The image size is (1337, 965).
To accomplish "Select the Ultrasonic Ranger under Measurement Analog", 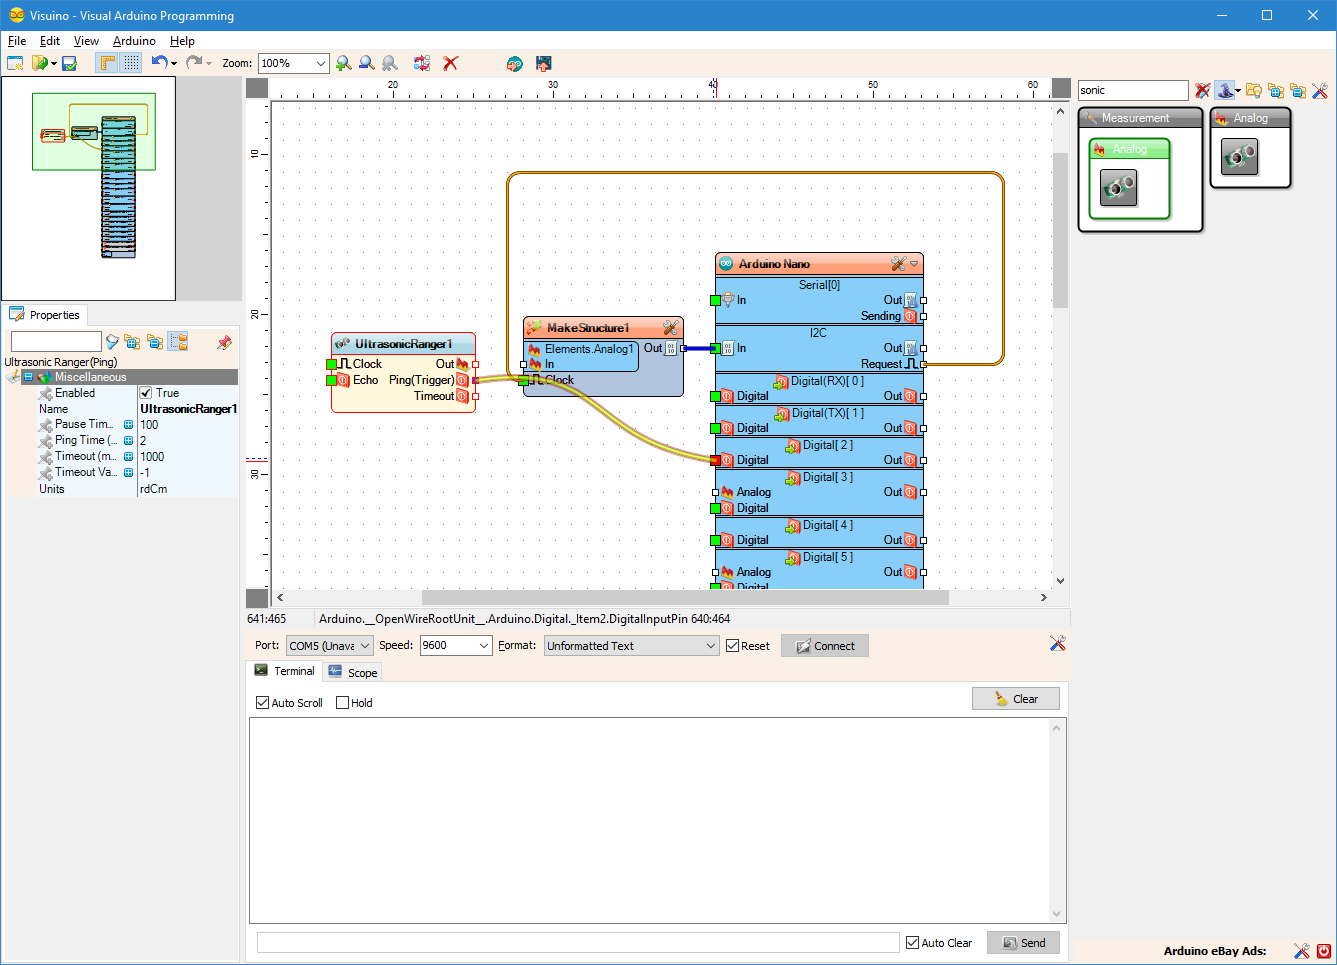I will tap(1119, 187).
